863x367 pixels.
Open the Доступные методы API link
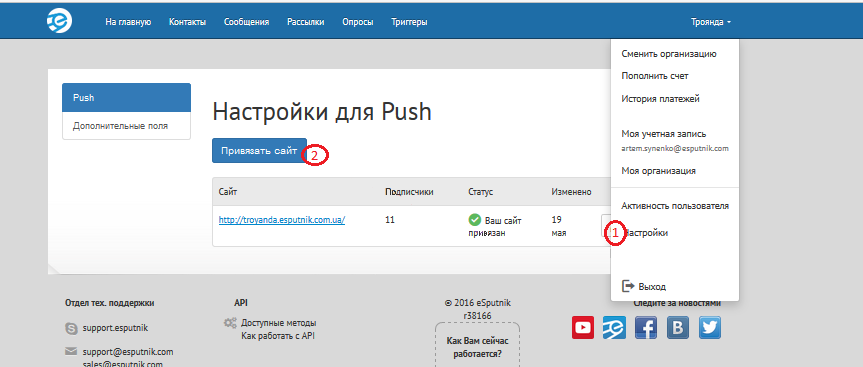pyautogui.click(x=278, y=323)
